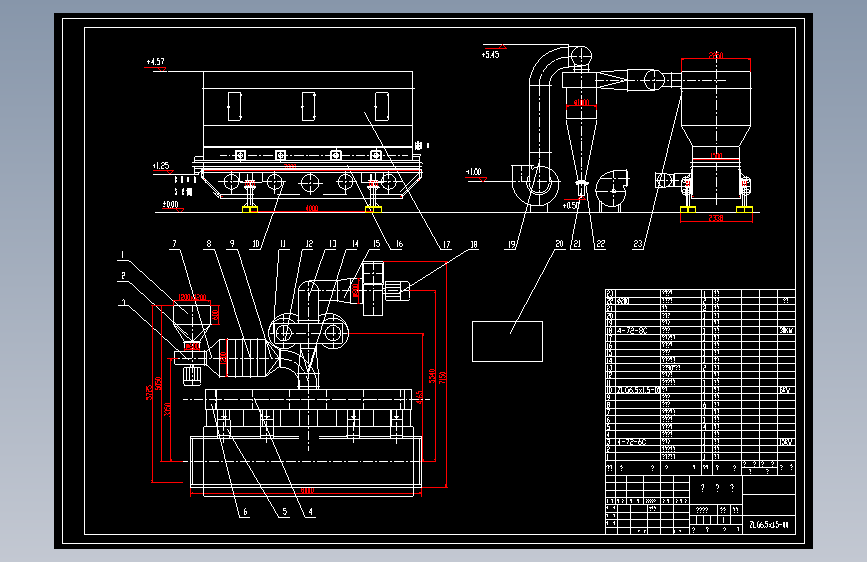Pick leader callout number 21
Image resolution: width=867 pixels, height=562 pixels.
[577, 244]
